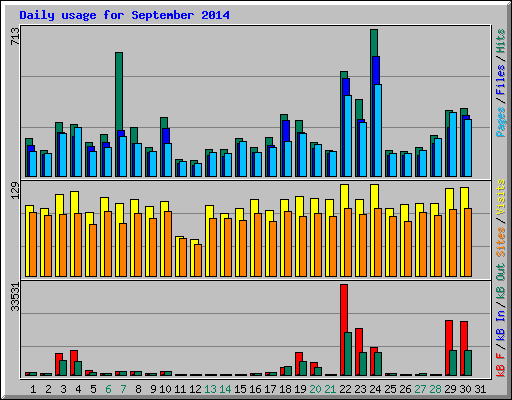The width and height of the screenshot is (512, 400).
Task: Click green day 6 on the x-axis
Action: pos(108,389)
